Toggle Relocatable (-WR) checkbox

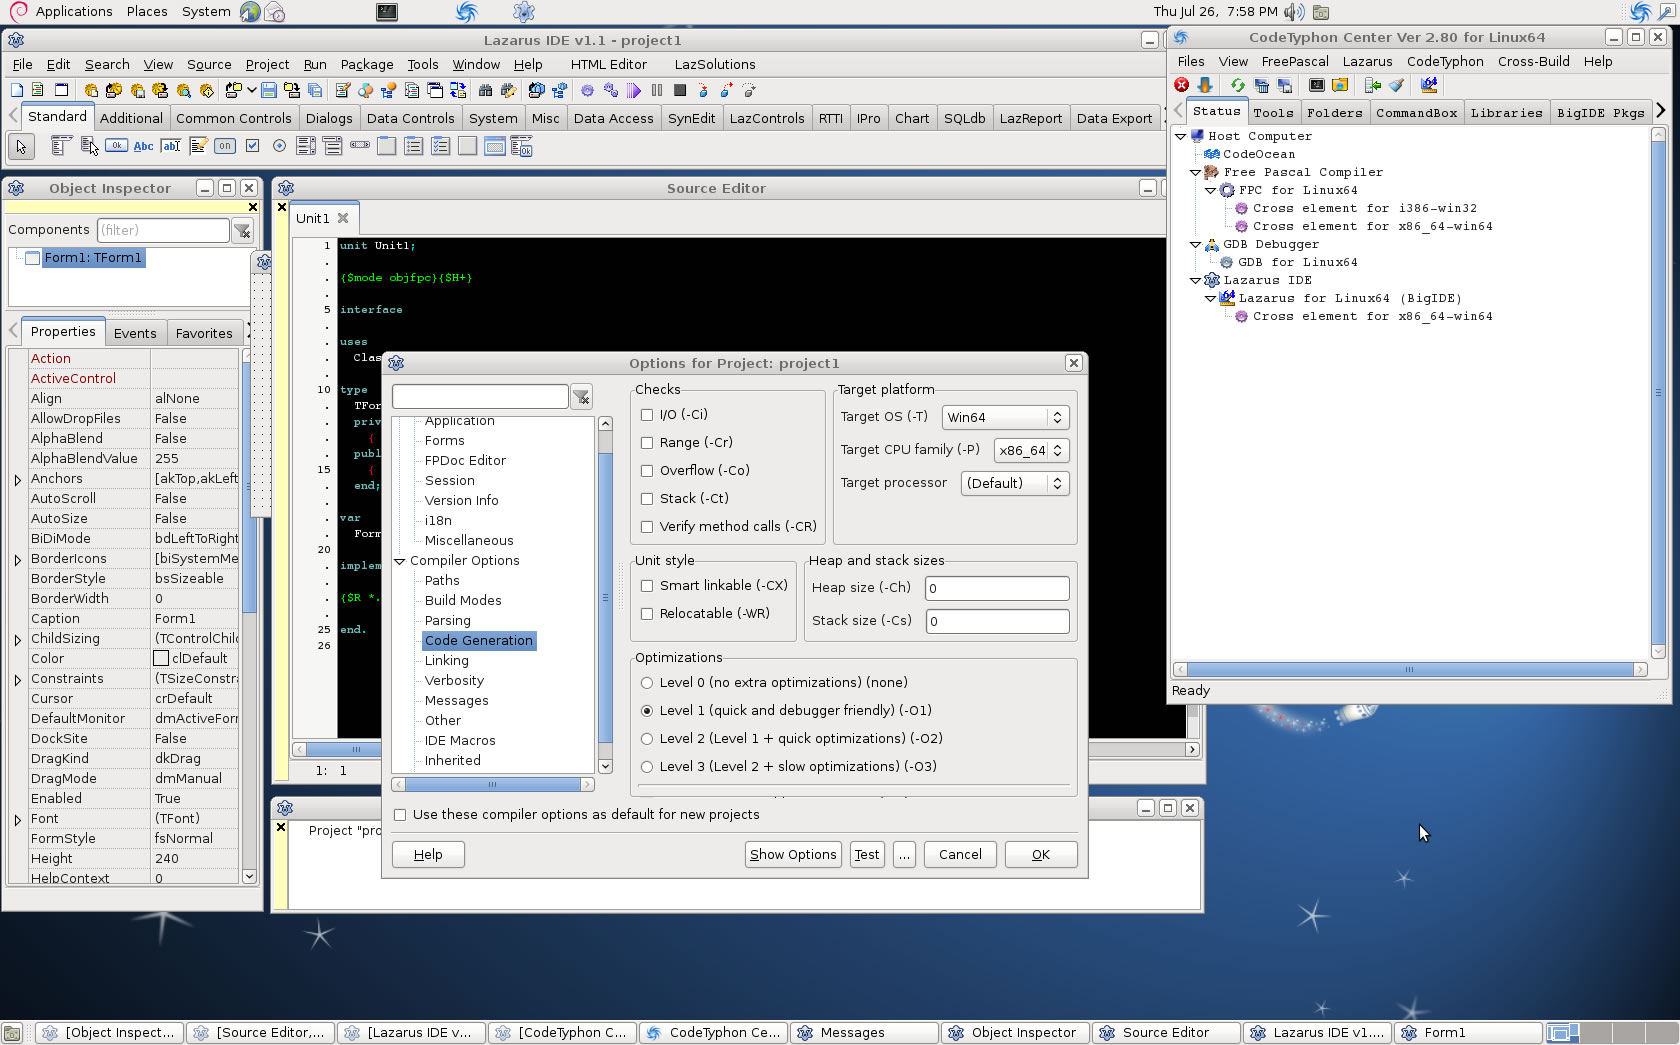[647, 614]
